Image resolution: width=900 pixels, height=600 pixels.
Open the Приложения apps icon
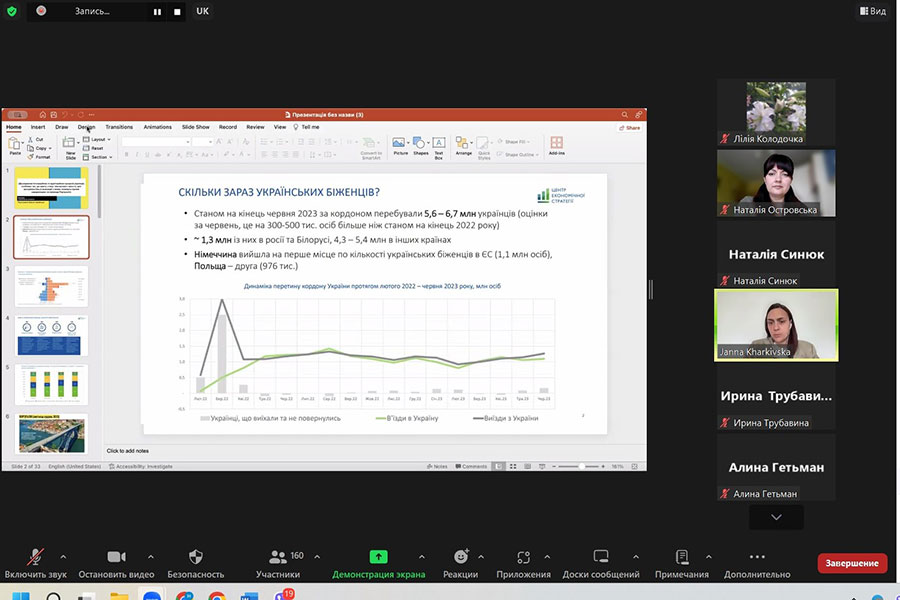pyautogui.click(x=523, y=557)
